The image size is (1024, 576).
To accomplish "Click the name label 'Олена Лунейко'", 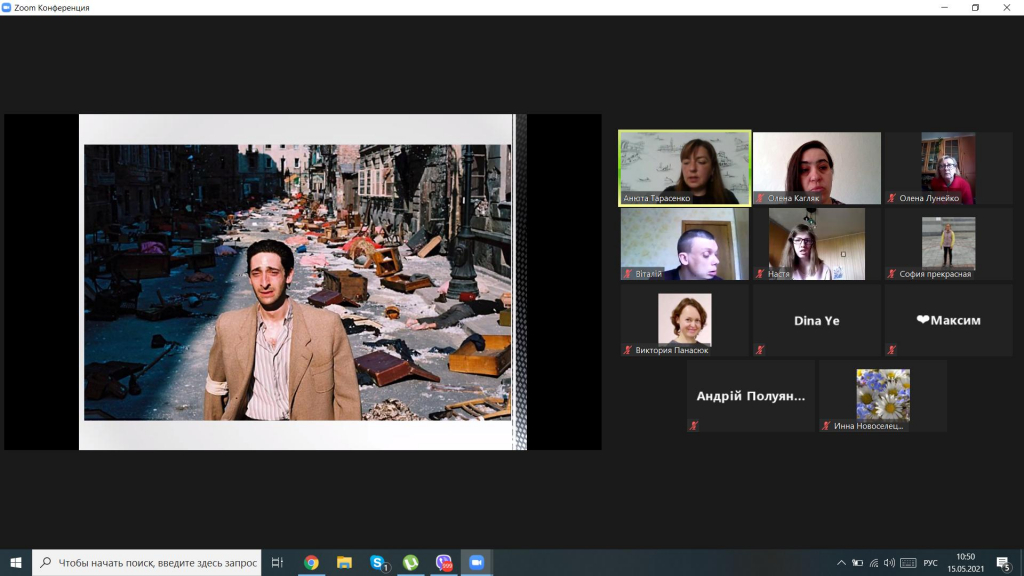I will (929, 198).
